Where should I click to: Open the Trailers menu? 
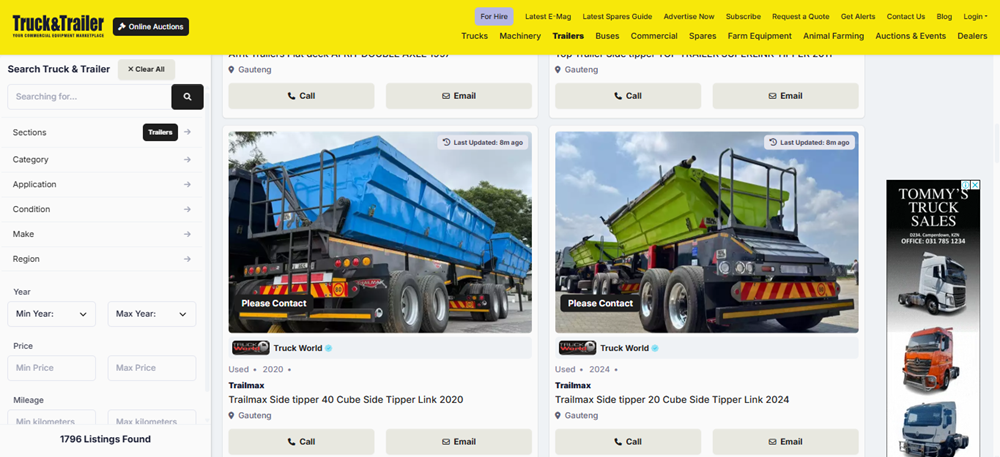pos(568,36)
